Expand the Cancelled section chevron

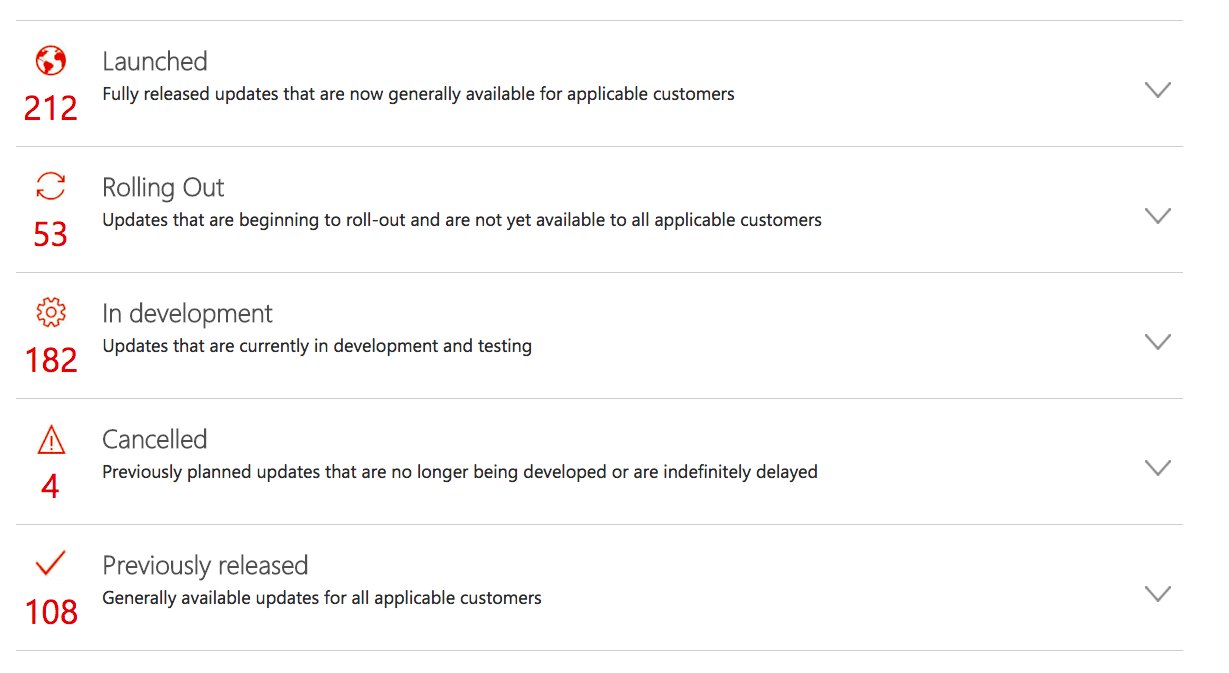(1157, 468)
